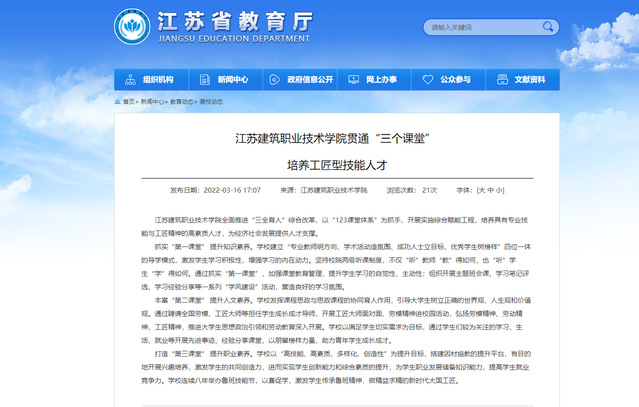
Task: Click the Jiangsu Education Department lotus logo
Action: [x=130, y=27]
